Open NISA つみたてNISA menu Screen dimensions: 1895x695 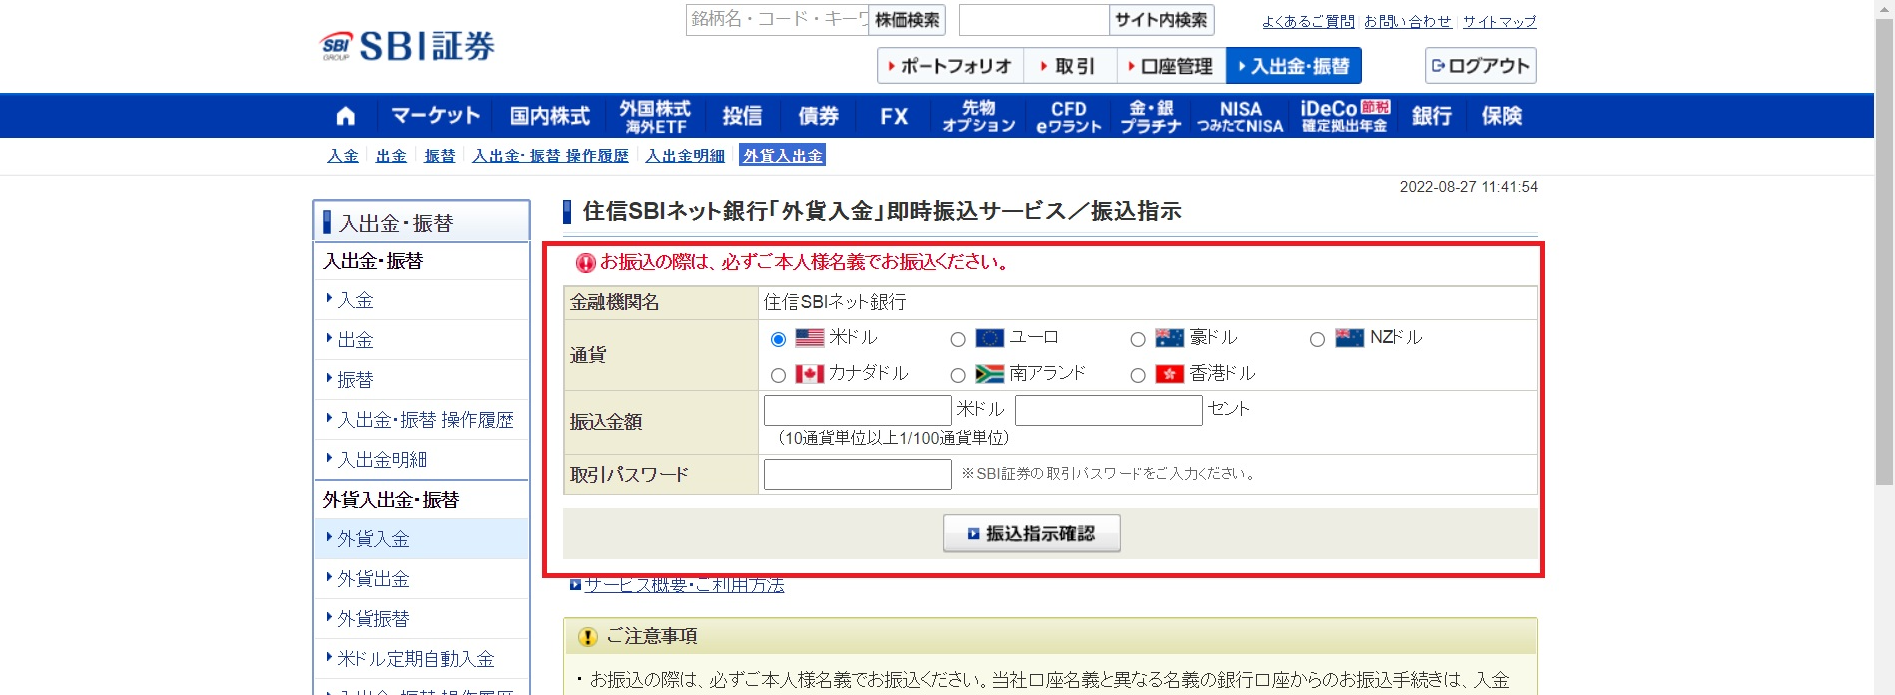click(x=1240, y=116)
